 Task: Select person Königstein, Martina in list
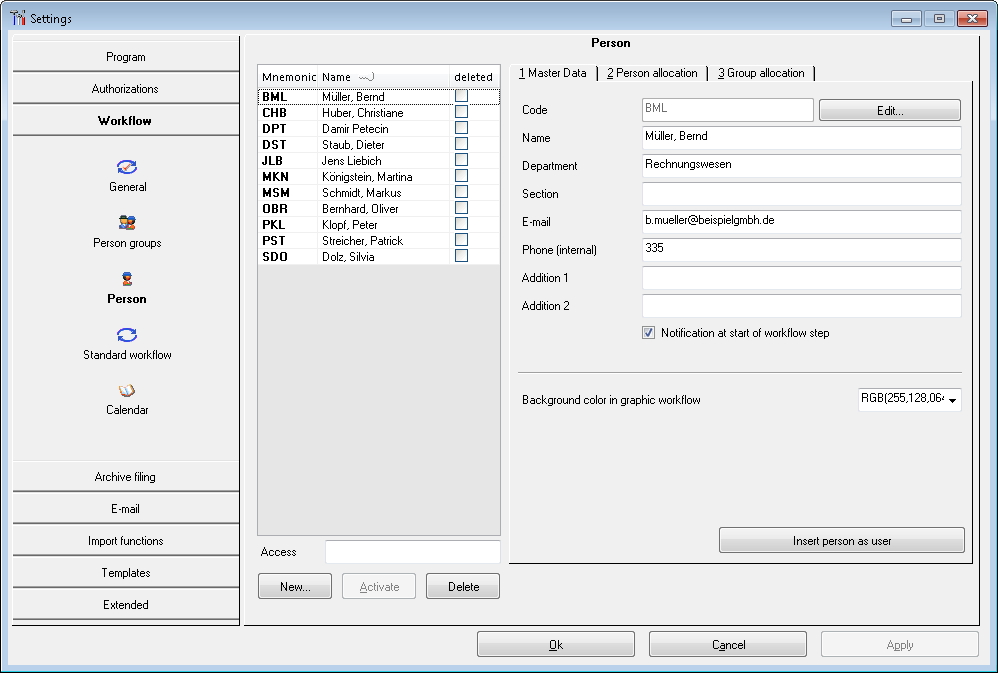point(379,176)
